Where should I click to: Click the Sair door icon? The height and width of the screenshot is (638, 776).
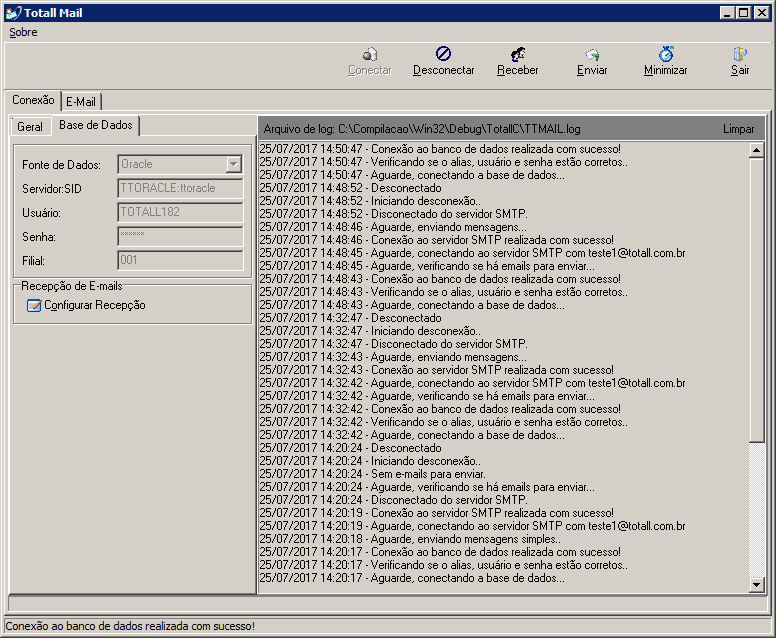coord(739,54)
